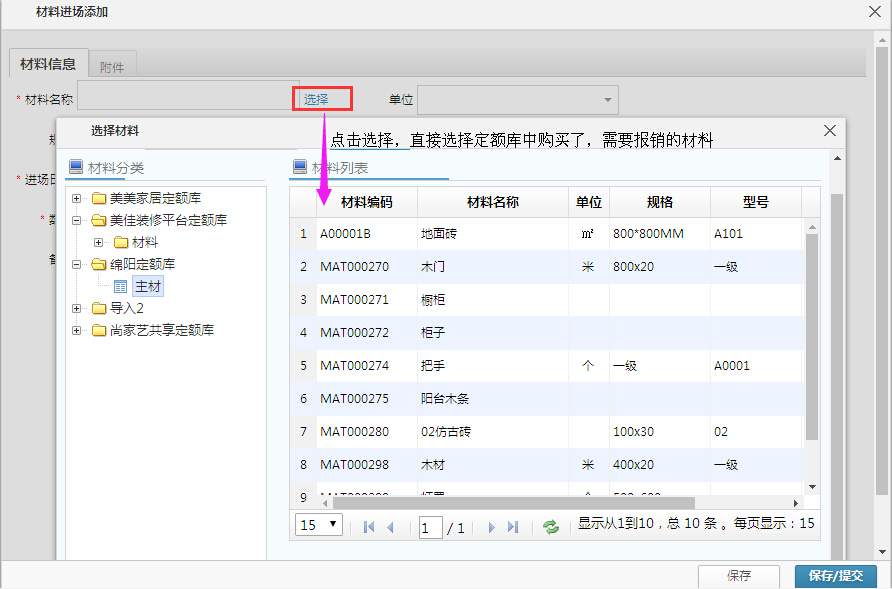Collapse the 美佳装修平台定额库 tree node
The height and width of the screenshot is (589, 892).
point(78,220)
